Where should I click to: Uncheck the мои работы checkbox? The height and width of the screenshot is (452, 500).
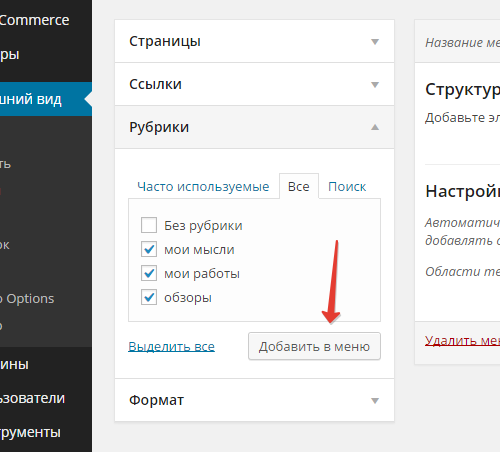(149, 273)
